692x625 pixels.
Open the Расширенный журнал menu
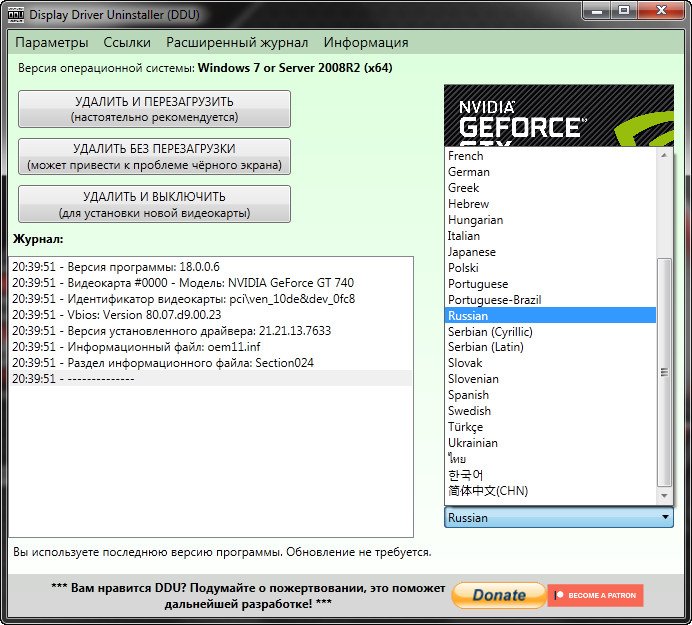(x=237, y=42)
